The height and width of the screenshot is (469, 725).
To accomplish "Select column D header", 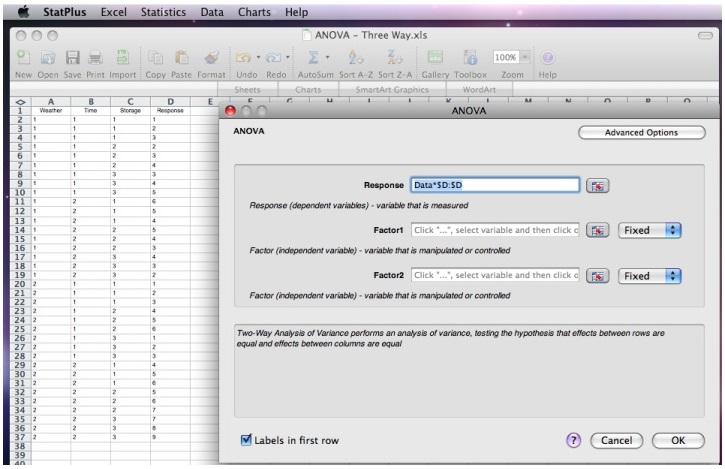I will [x=170, y=102].
